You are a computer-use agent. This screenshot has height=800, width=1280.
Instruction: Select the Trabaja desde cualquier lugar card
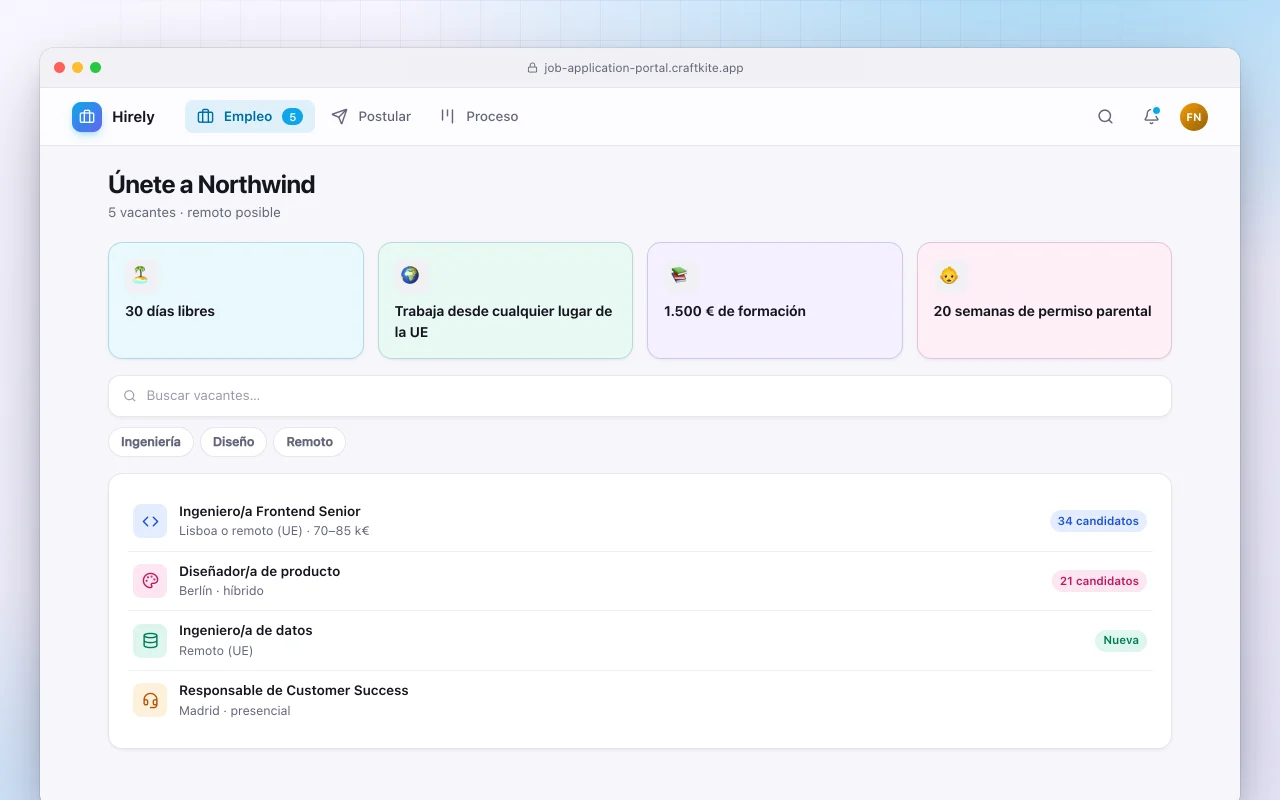coord(505,300)
